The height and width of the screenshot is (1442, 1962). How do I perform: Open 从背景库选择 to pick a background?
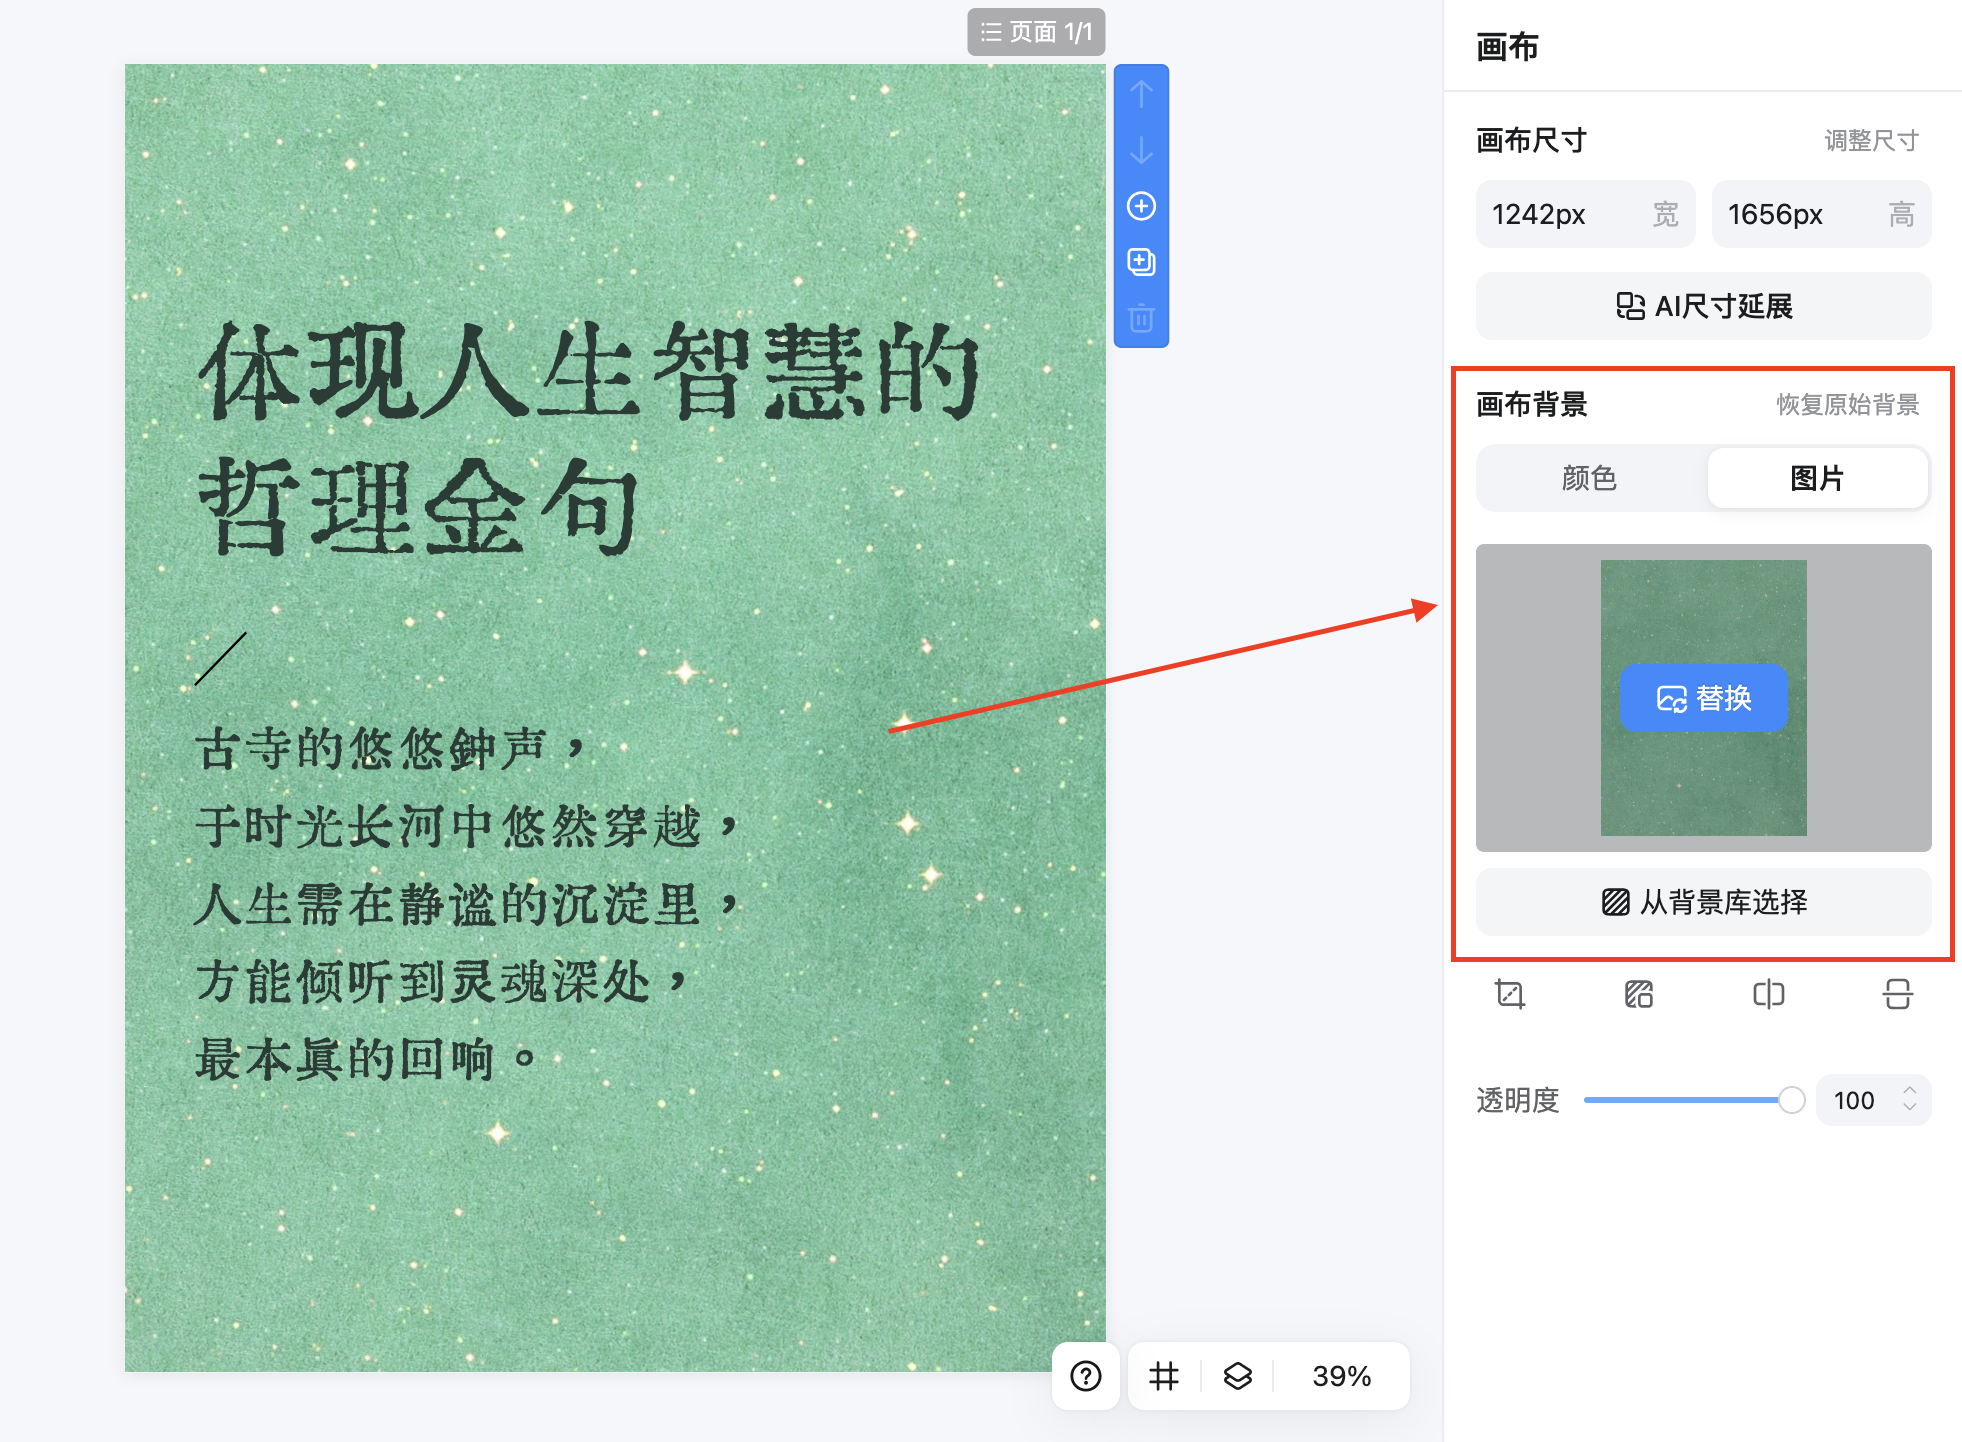tap(1702, 902)
